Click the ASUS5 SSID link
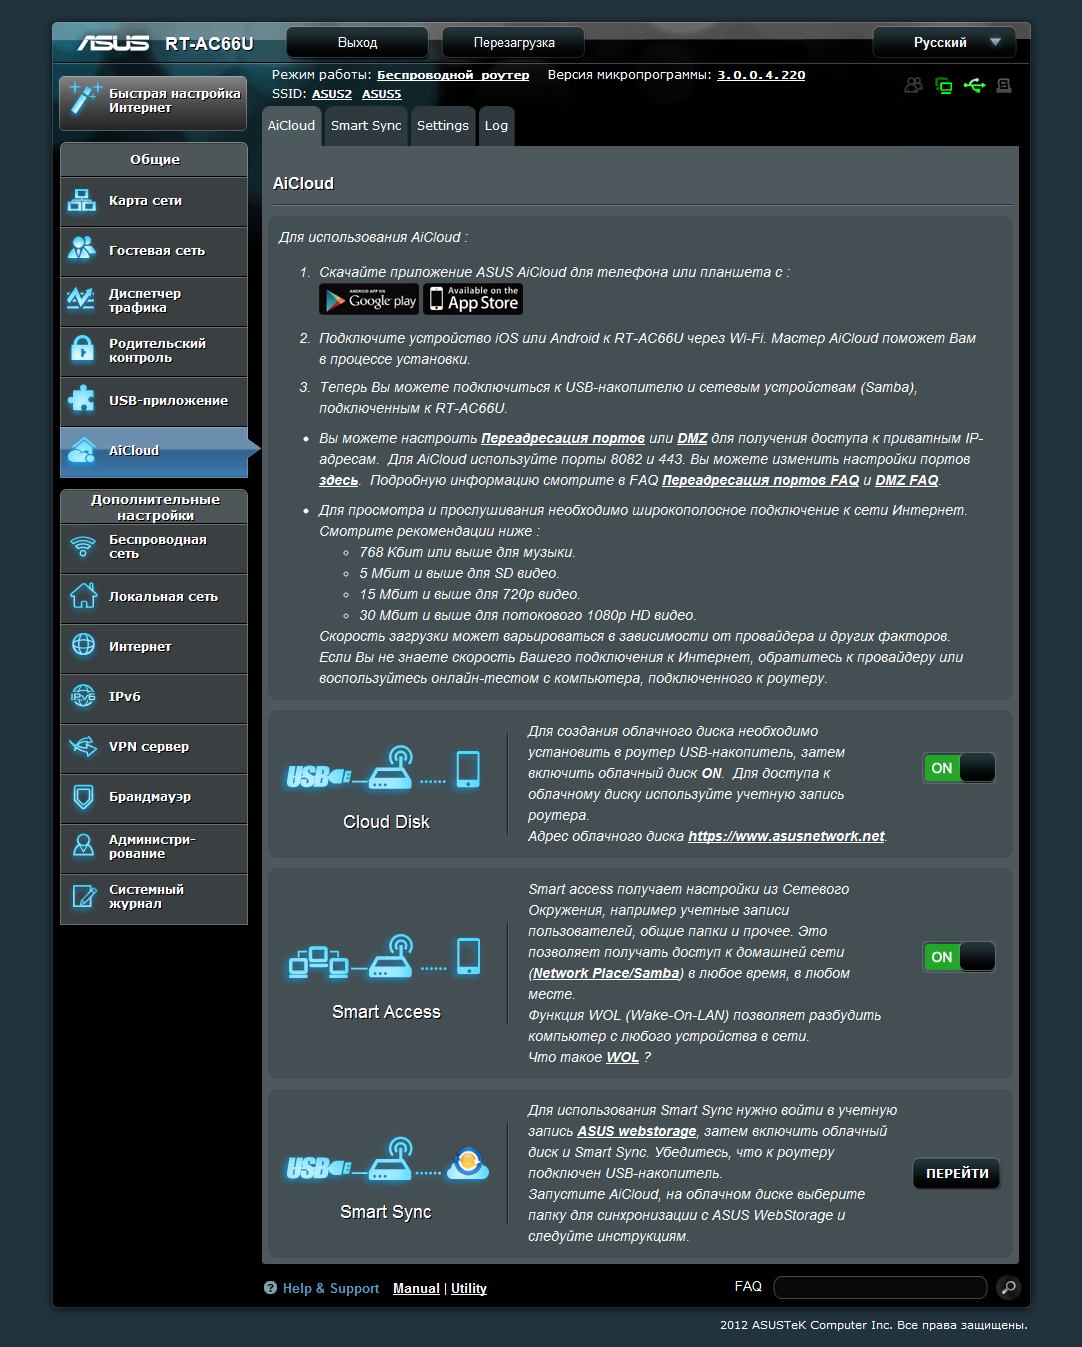Viewport: 1082px width, 1347px height. 382,94
